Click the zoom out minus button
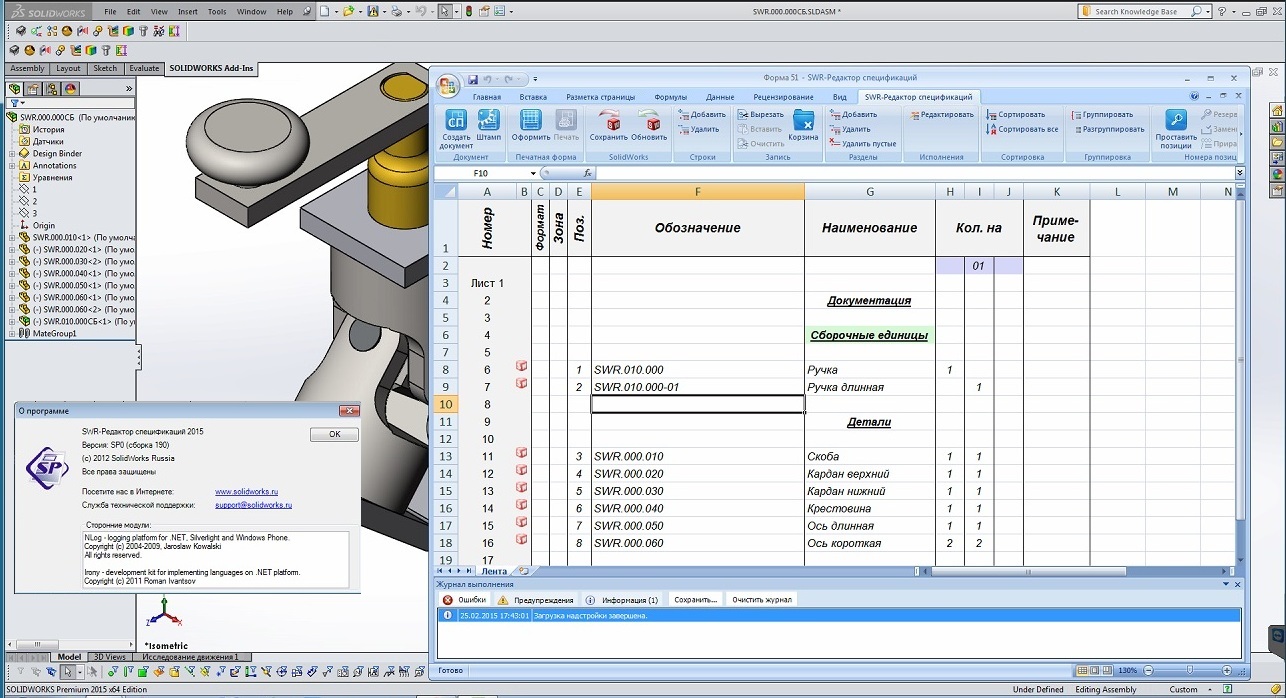This screenshot has width=1286, height=698. [1147, 670]
